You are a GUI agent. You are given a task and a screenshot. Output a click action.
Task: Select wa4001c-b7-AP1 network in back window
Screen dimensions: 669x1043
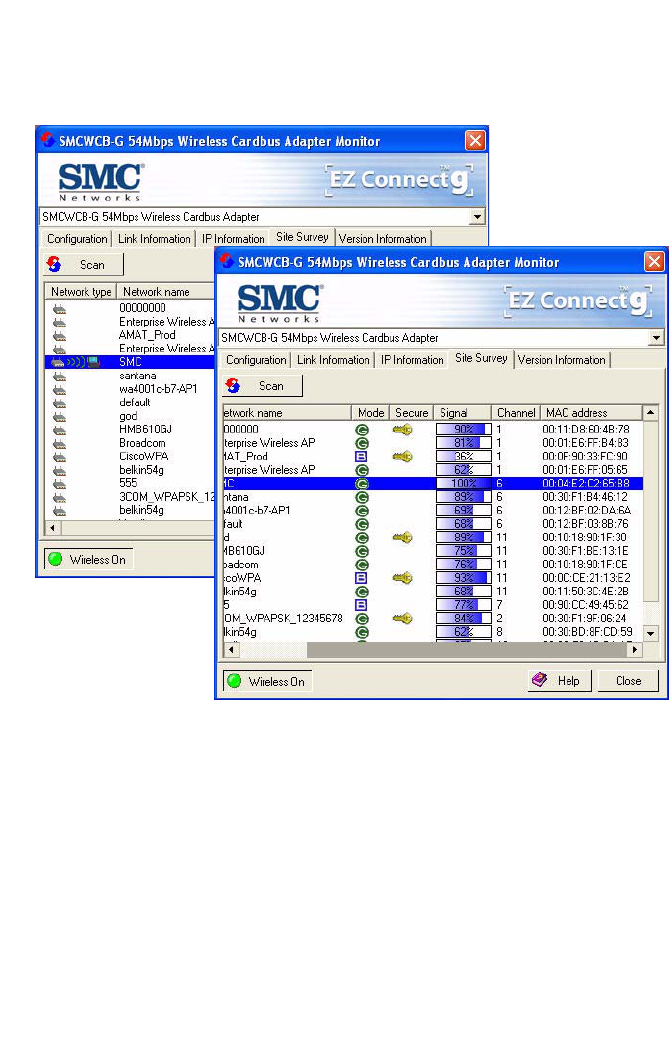coord(158,388)
